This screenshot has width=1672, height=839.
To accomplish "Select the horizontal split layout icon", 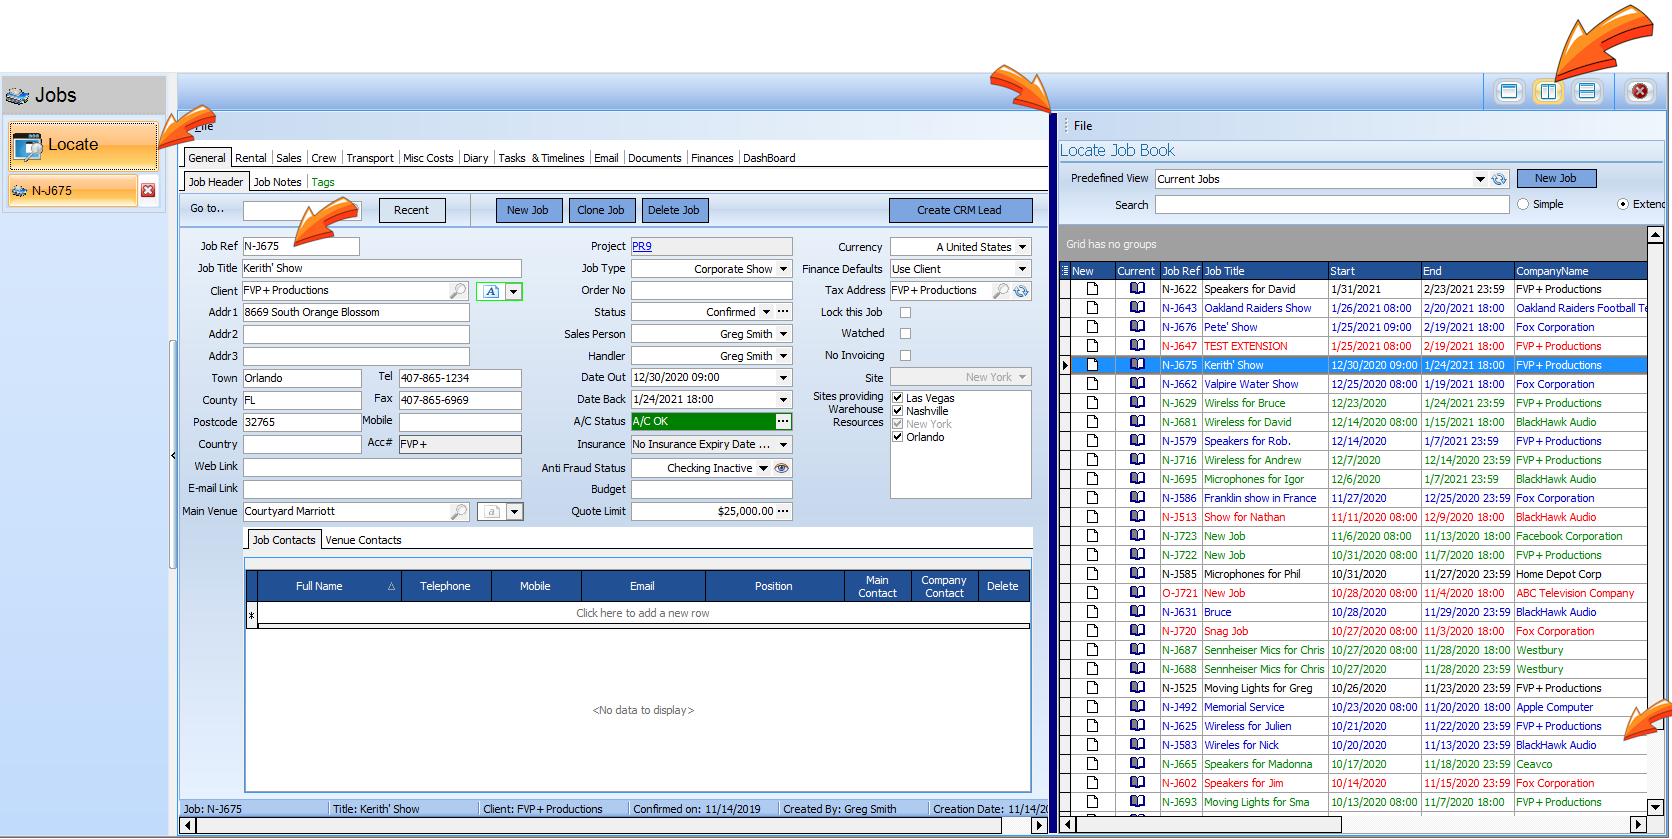I will [1586, 92].
